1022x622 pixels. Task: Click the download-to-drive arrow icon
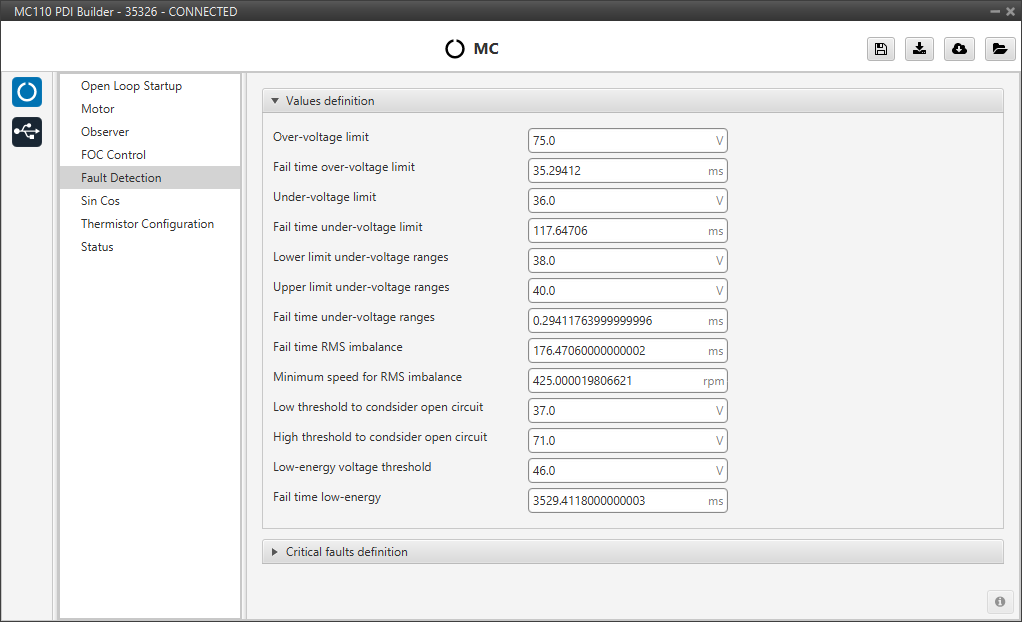point(919,49)
